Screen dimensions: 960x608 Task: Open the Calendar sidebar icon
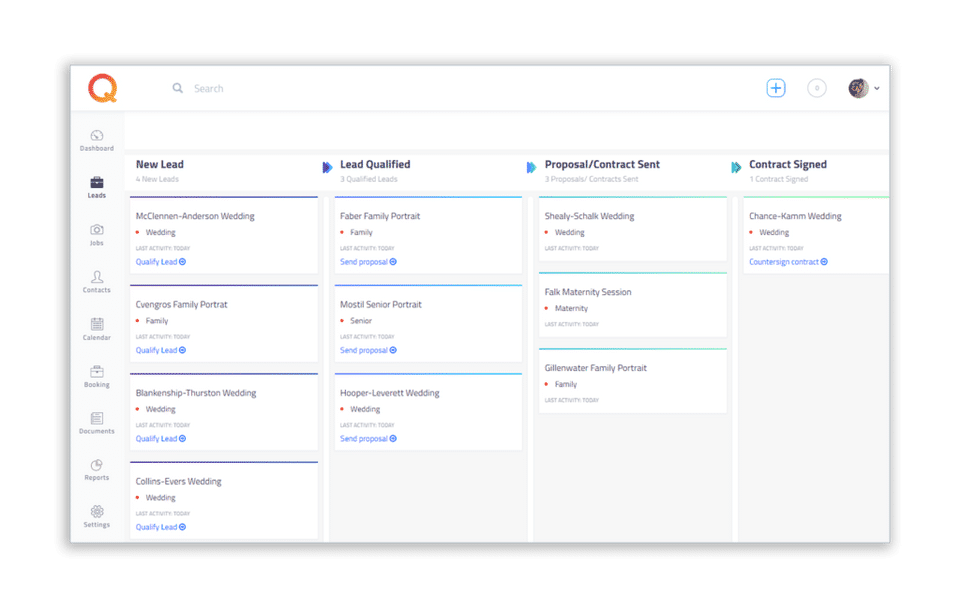(97, 324)
